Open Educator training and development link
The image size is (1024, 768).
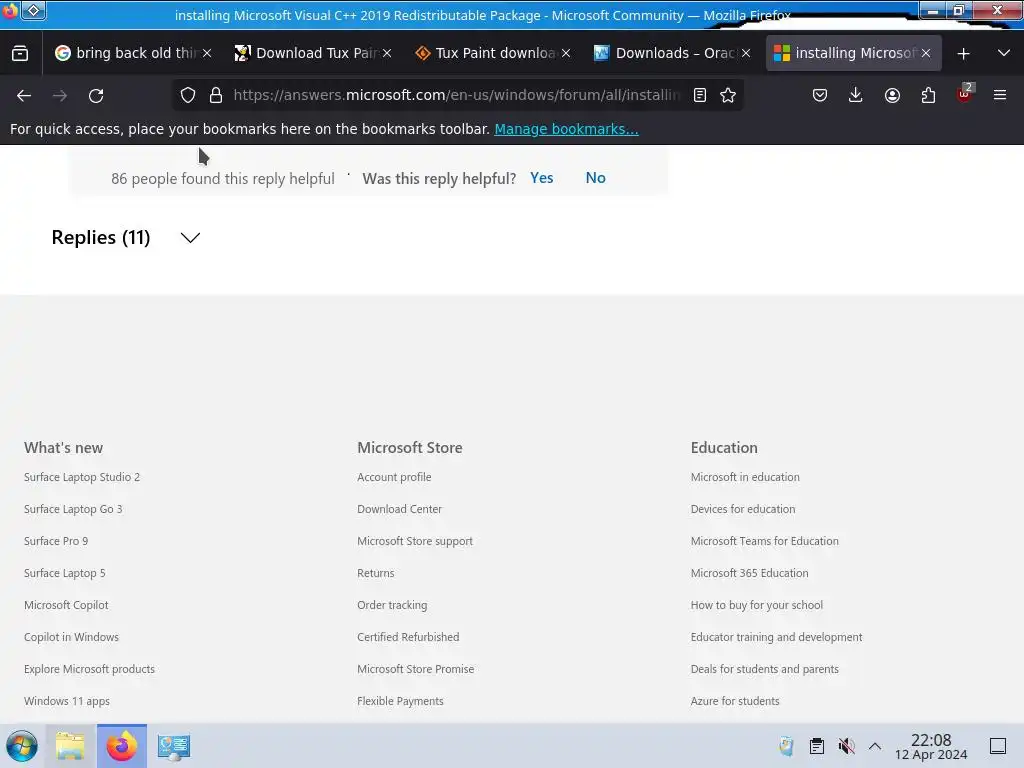point(776,637)
